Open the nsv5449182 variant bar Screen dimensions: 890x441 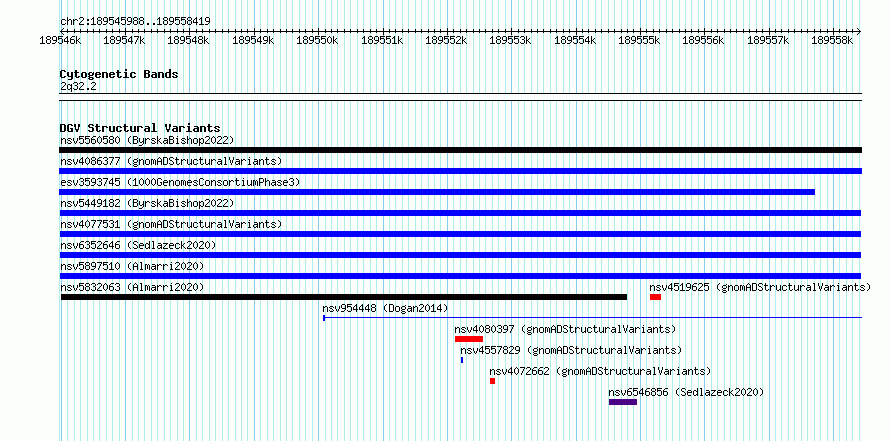coord(460,213)
